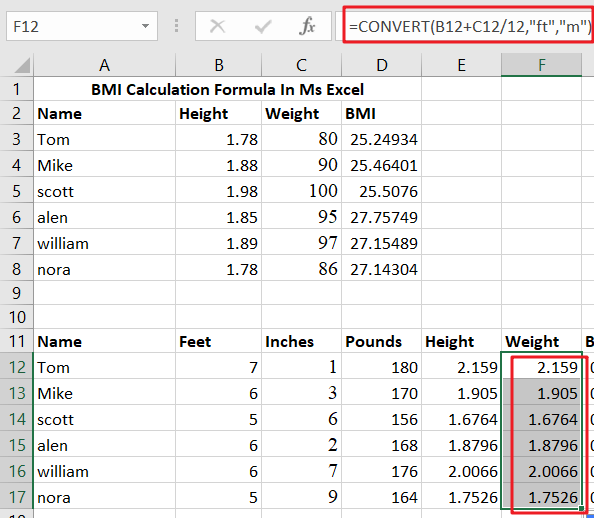Click the Name Box showing F12
This screenshot has width=594, height=518.
(82, 26)
